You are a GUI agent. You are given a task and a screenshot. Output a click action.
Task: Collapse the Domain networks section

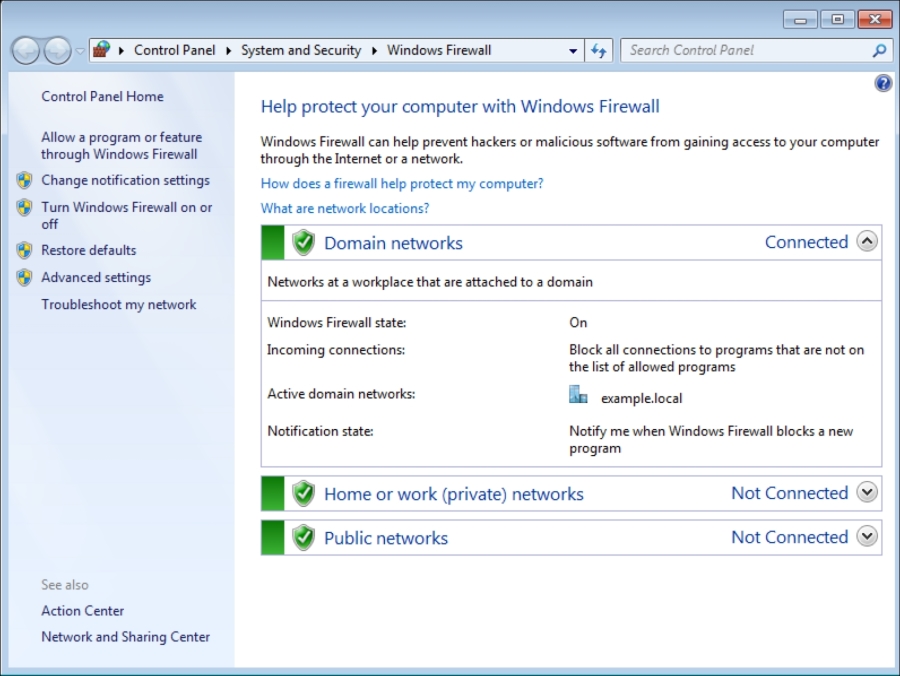click(x=867, y=242)
